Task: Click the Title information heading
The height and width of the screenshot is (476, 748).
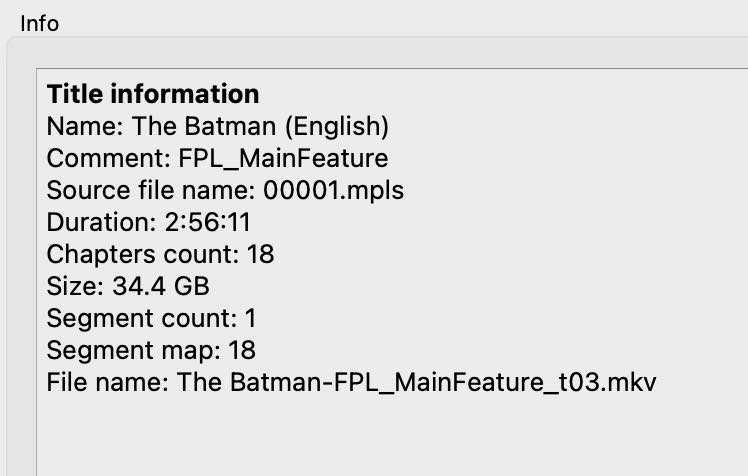Action: coord(153,94)
